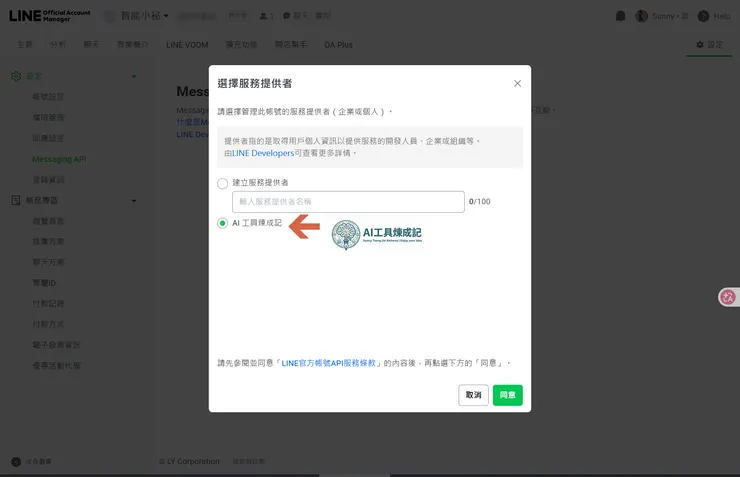Click the 聊天 label beside header chat icon
The width and height of the screenshot is (740, 477).
click(x=301, y=16)
